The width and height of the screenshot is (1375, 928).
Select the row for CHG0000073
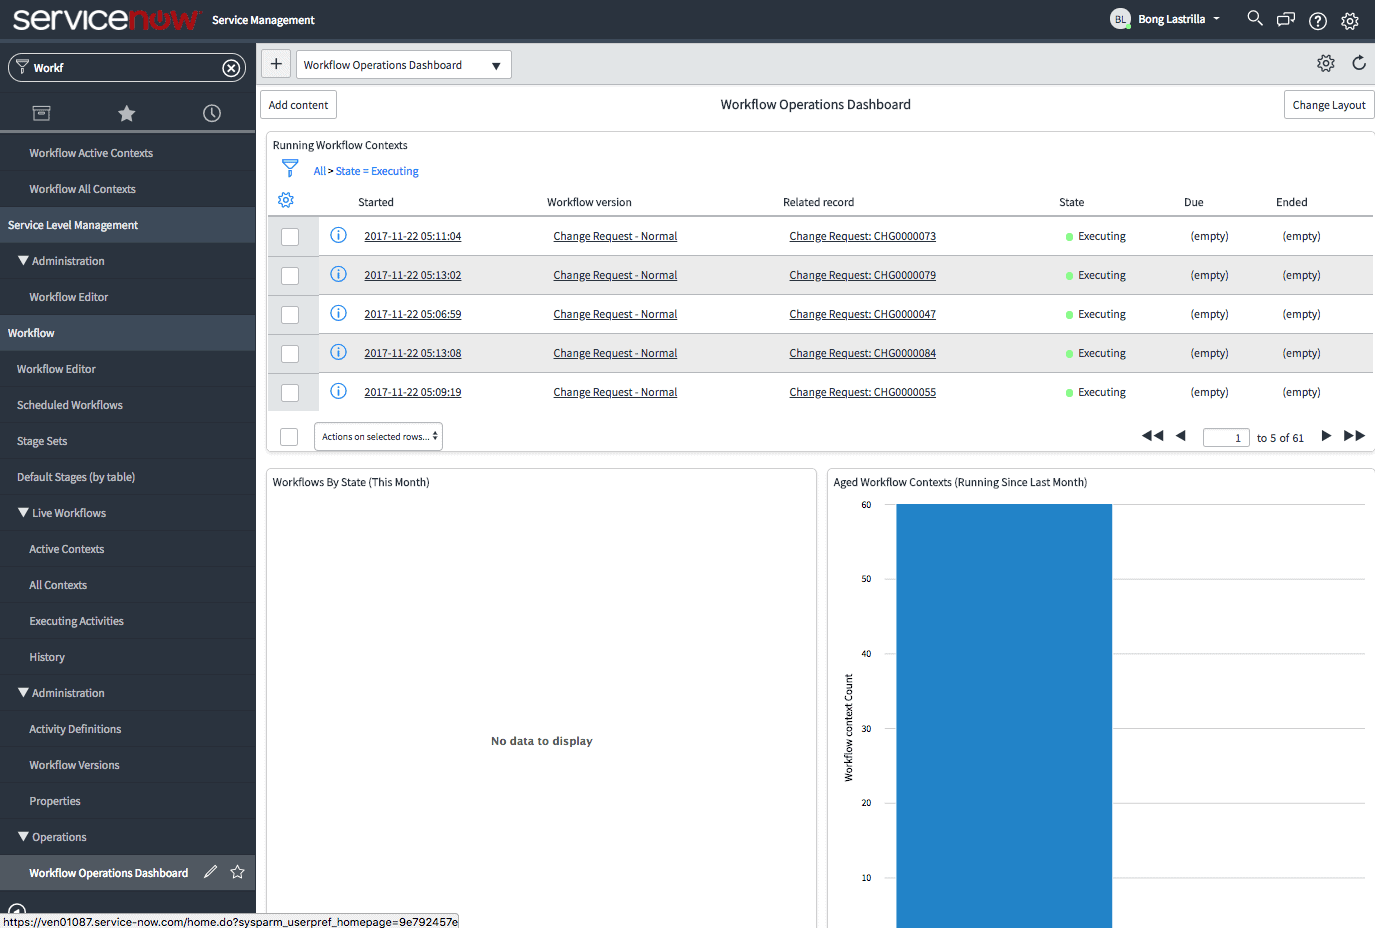pos(290,237)
